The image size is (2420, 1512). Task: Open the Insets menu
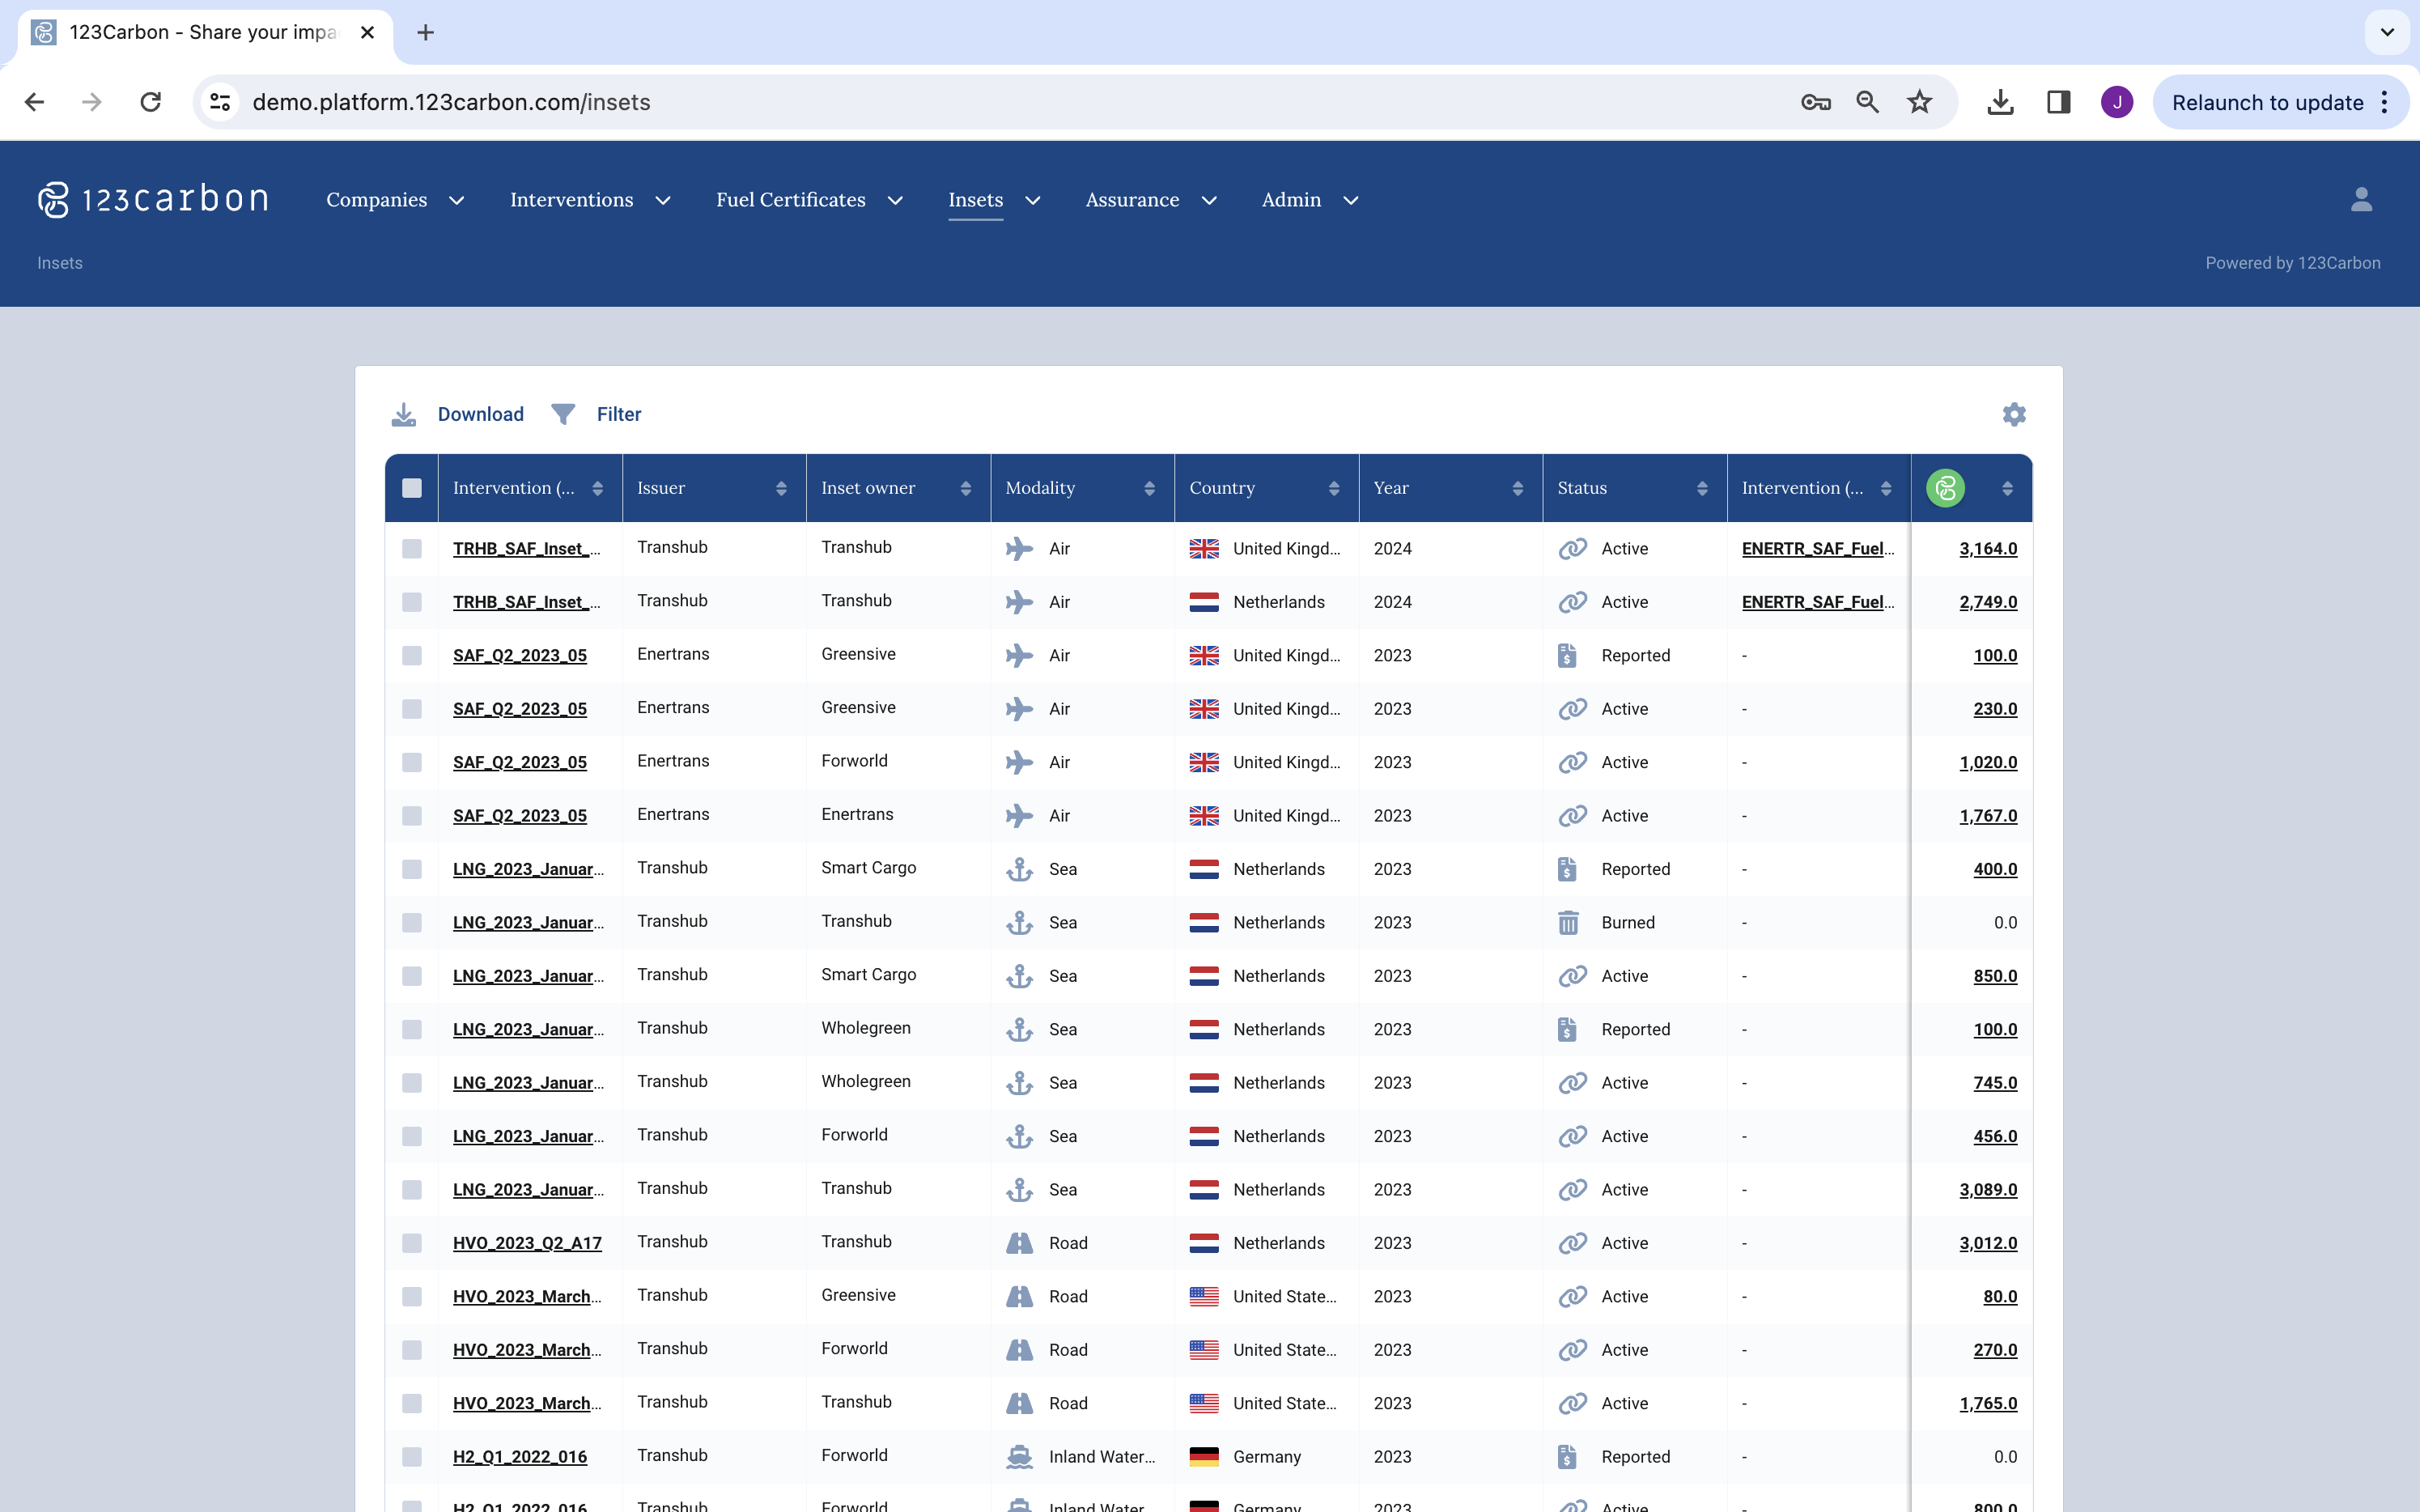click(976, 200)
